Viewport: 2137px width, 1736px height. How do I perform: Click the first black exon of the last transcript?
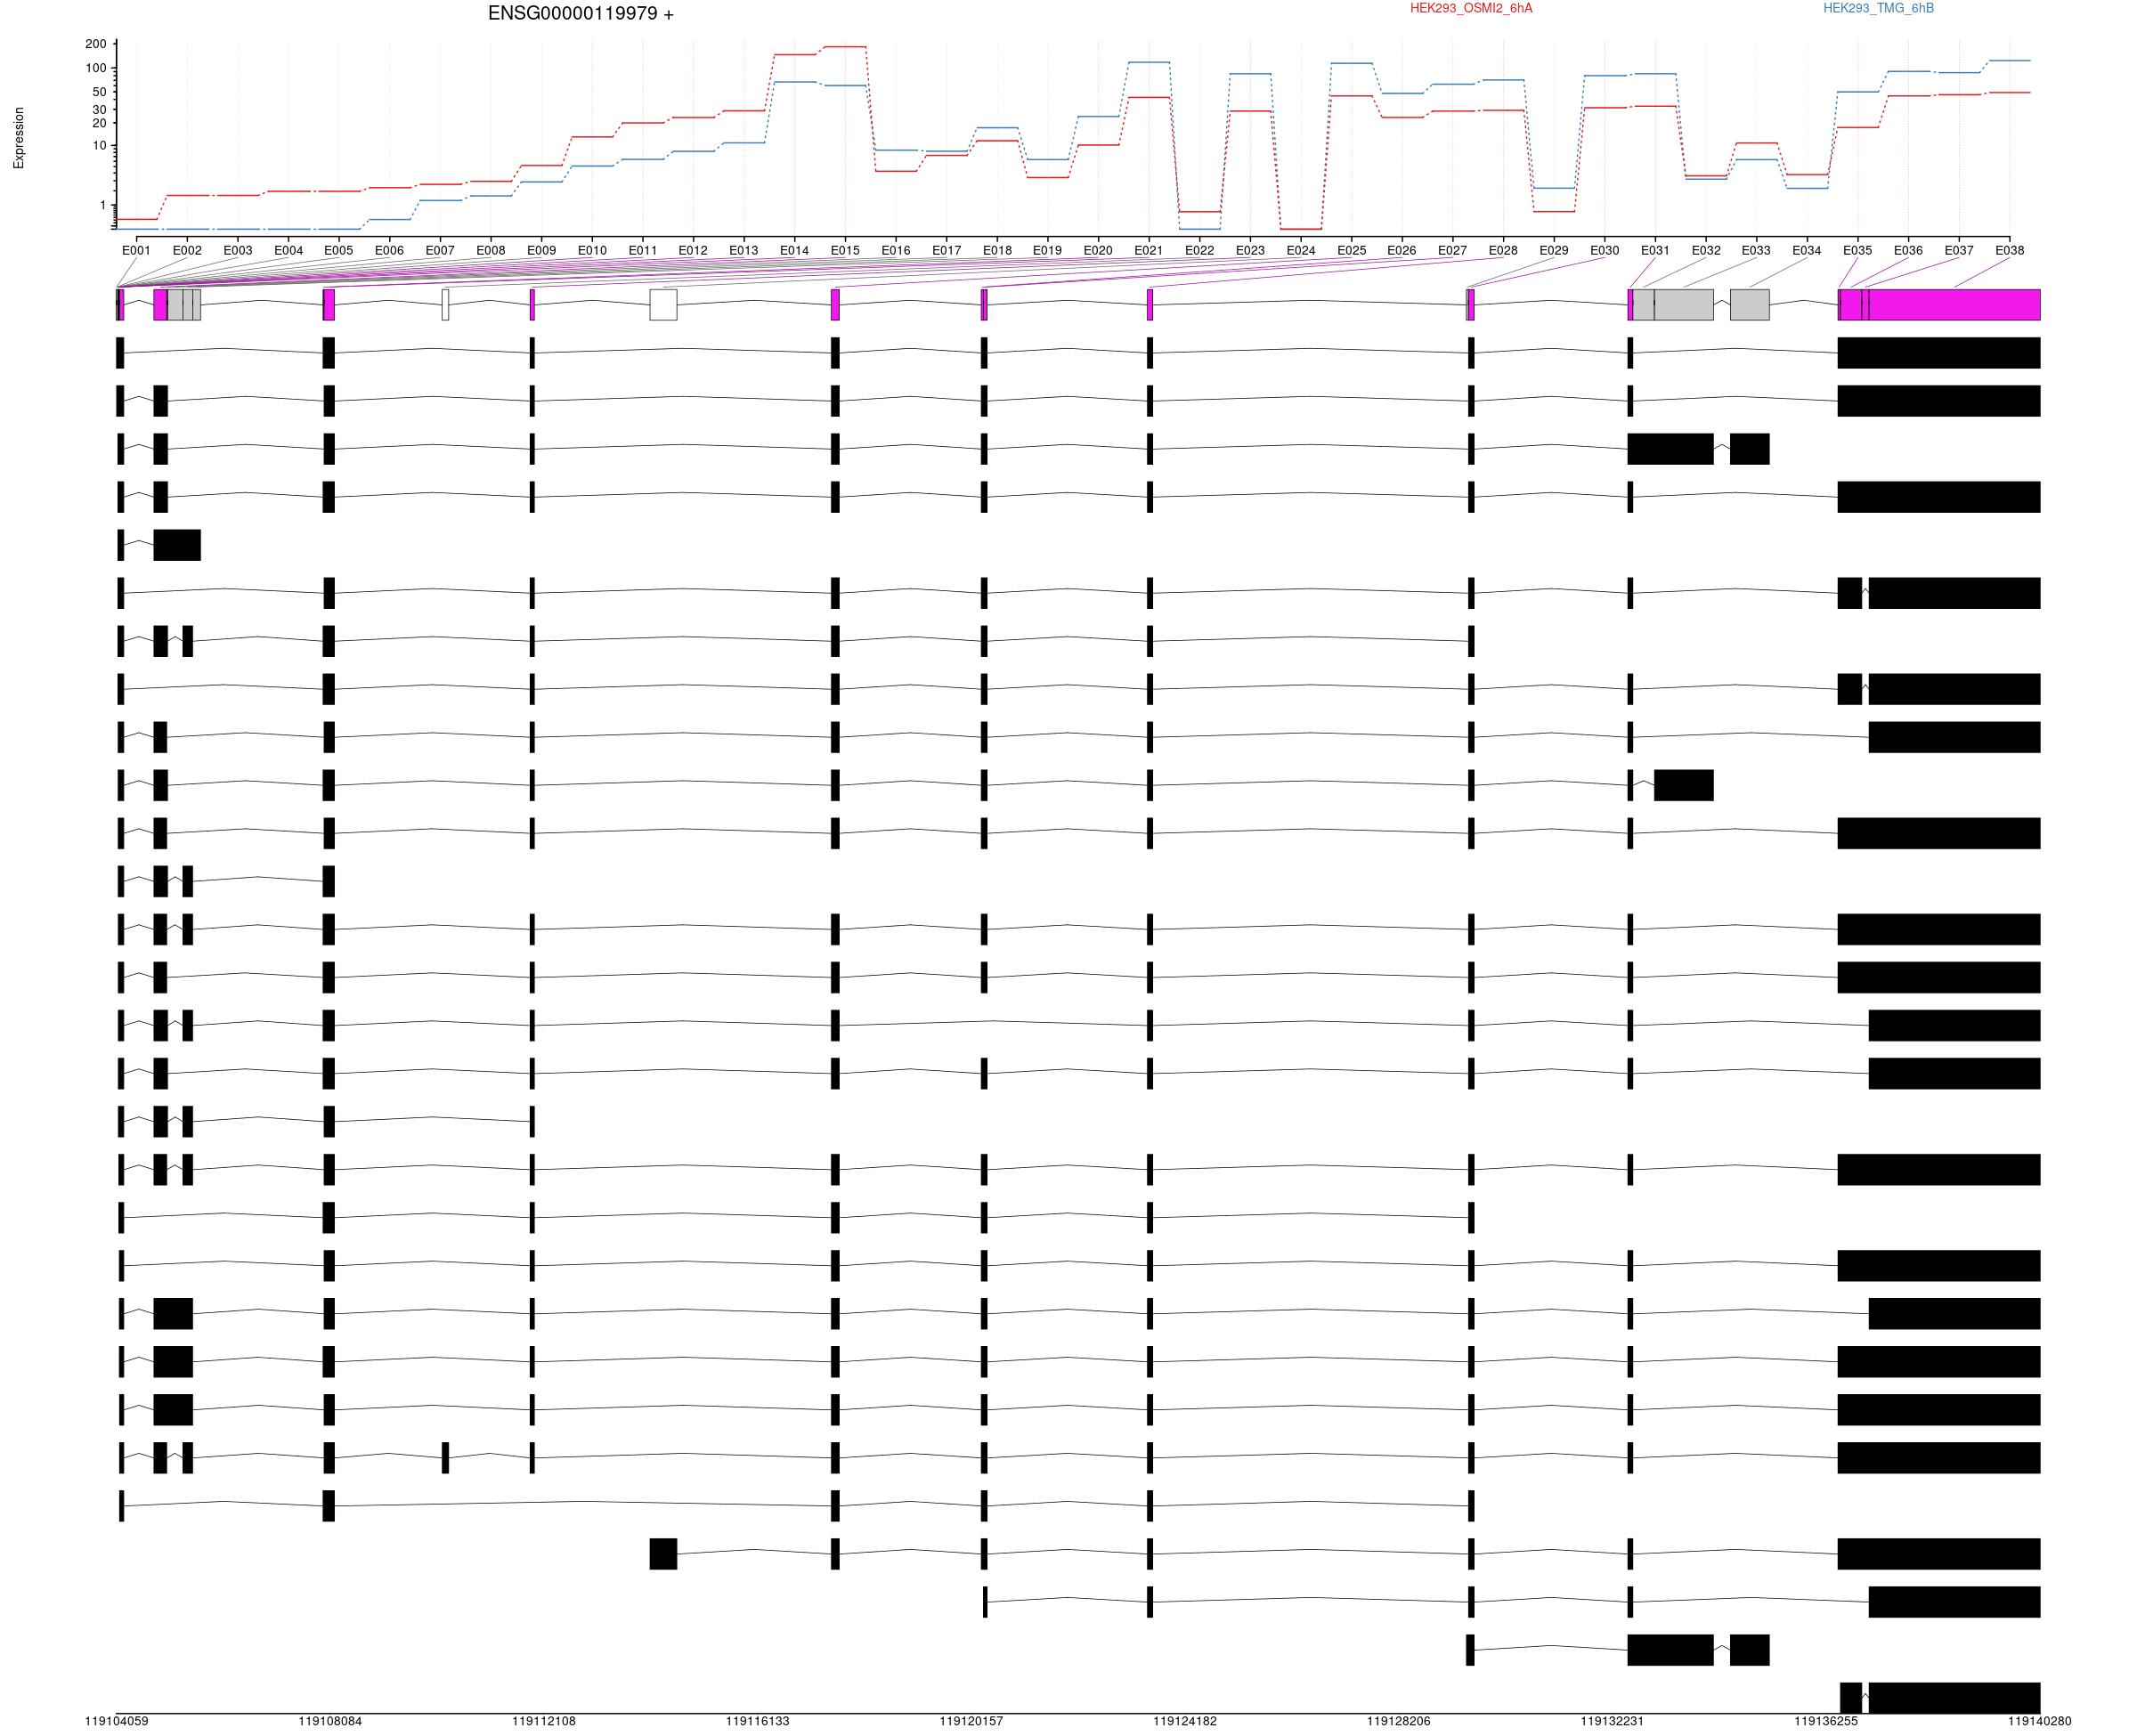coord(1851,1698)
